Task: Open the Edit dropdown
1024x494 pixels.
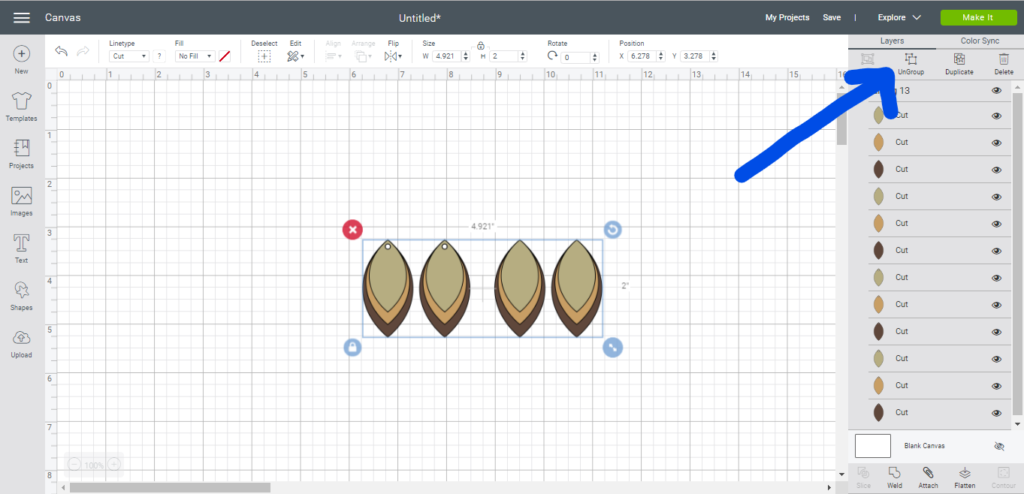Action: [x=296, y=57]
